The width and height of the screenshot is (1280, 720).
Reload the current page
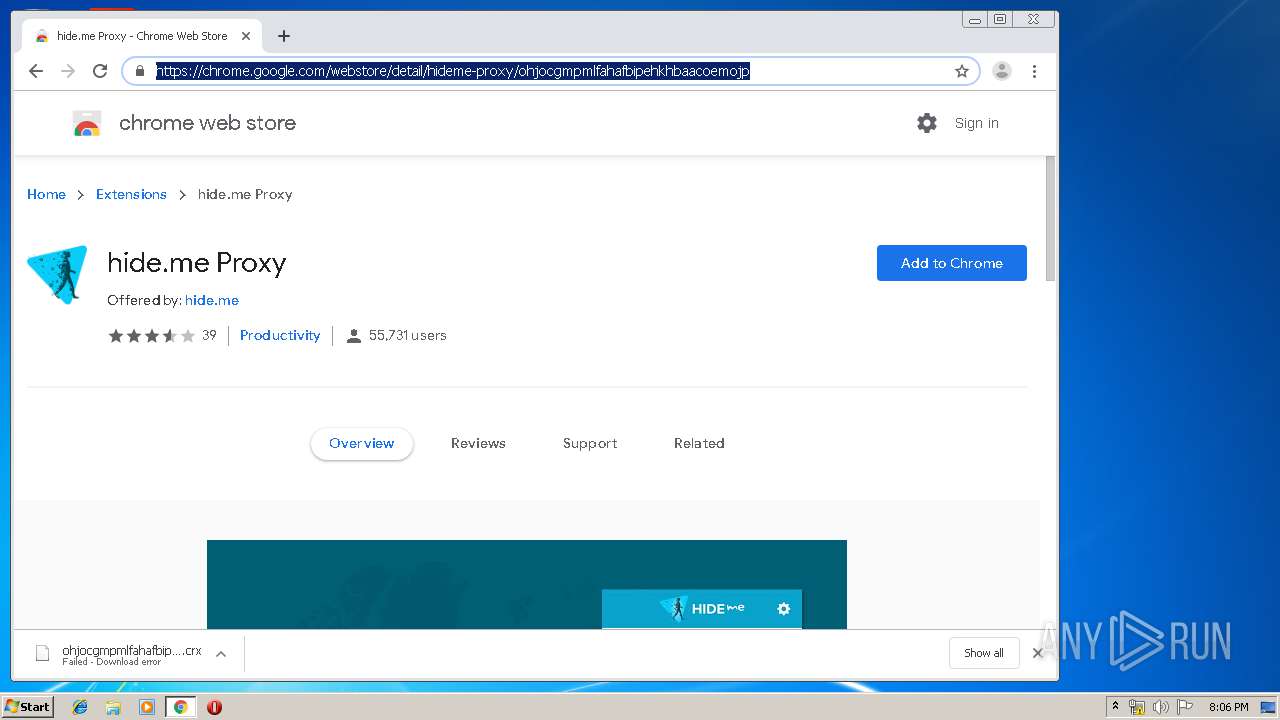100,71
